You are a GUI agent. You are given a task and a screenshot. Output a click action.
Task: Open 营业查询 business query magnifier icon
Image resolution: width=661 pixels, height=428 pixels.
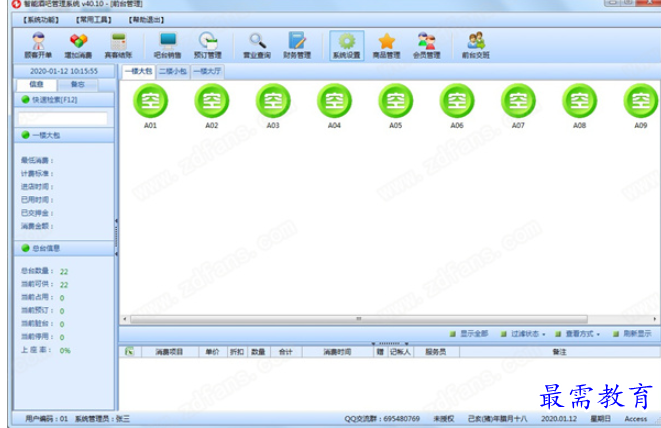(257, 46)
